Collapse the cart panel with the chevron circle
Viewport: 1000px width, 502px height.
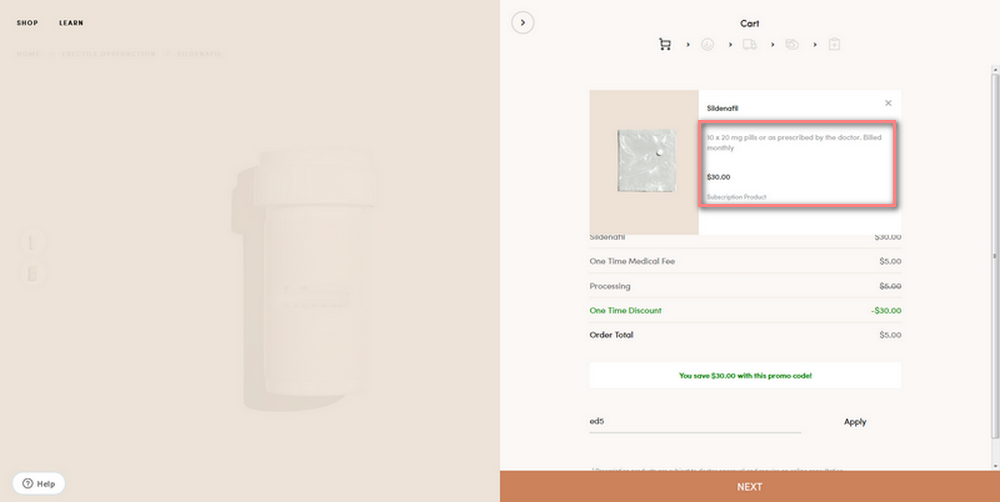point(522,23)
